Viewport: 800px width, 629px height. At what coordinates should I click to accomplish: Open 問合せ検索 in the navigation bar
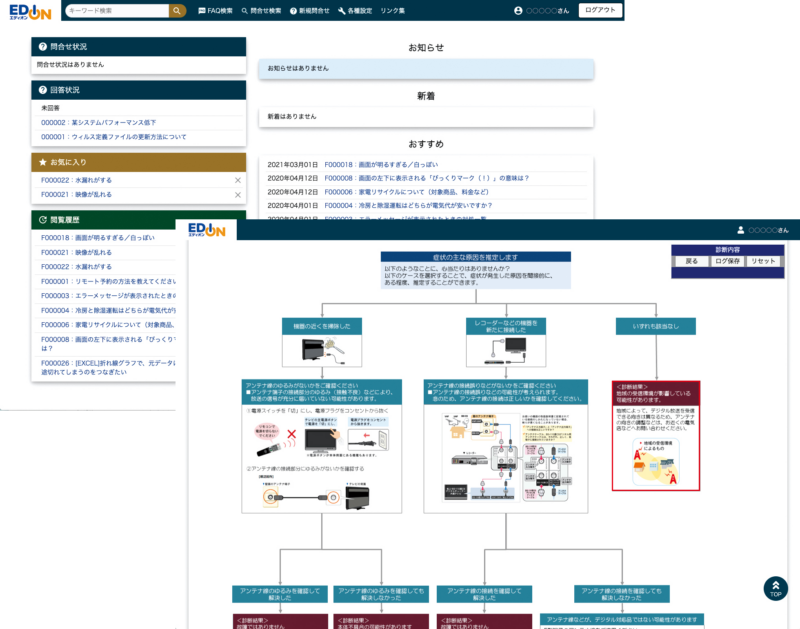261,10
